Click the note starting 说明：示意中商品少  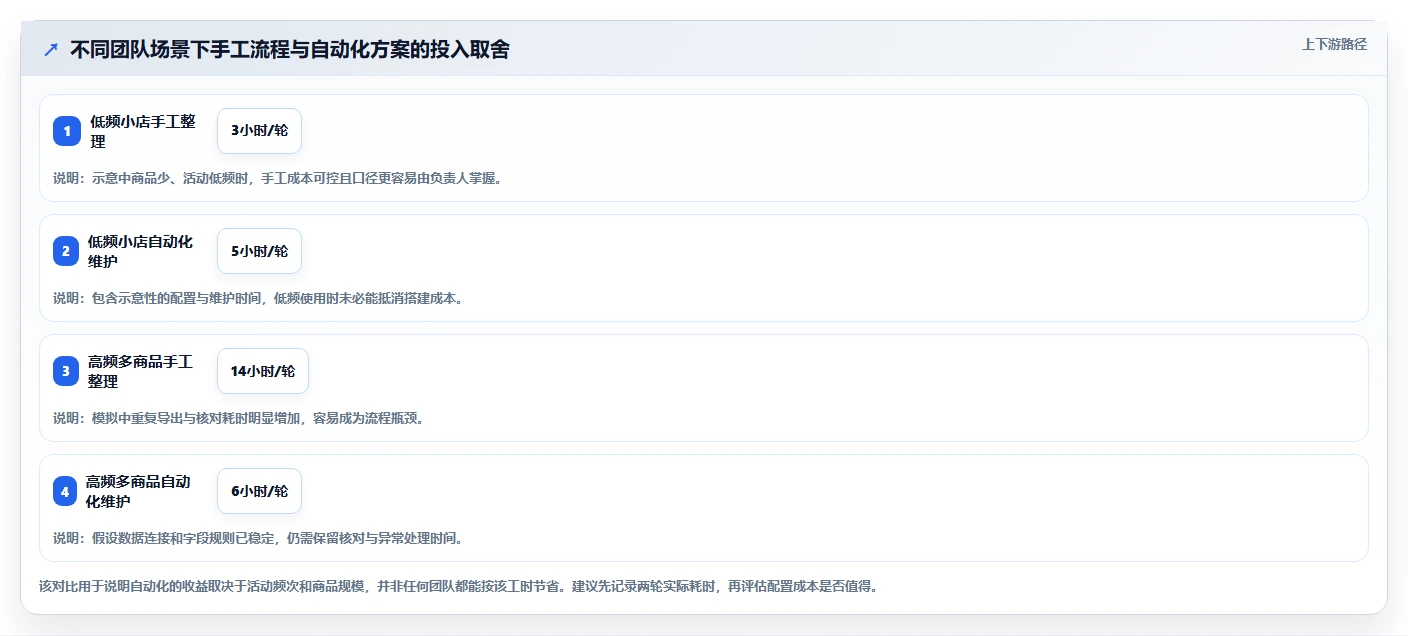[278, 178]
